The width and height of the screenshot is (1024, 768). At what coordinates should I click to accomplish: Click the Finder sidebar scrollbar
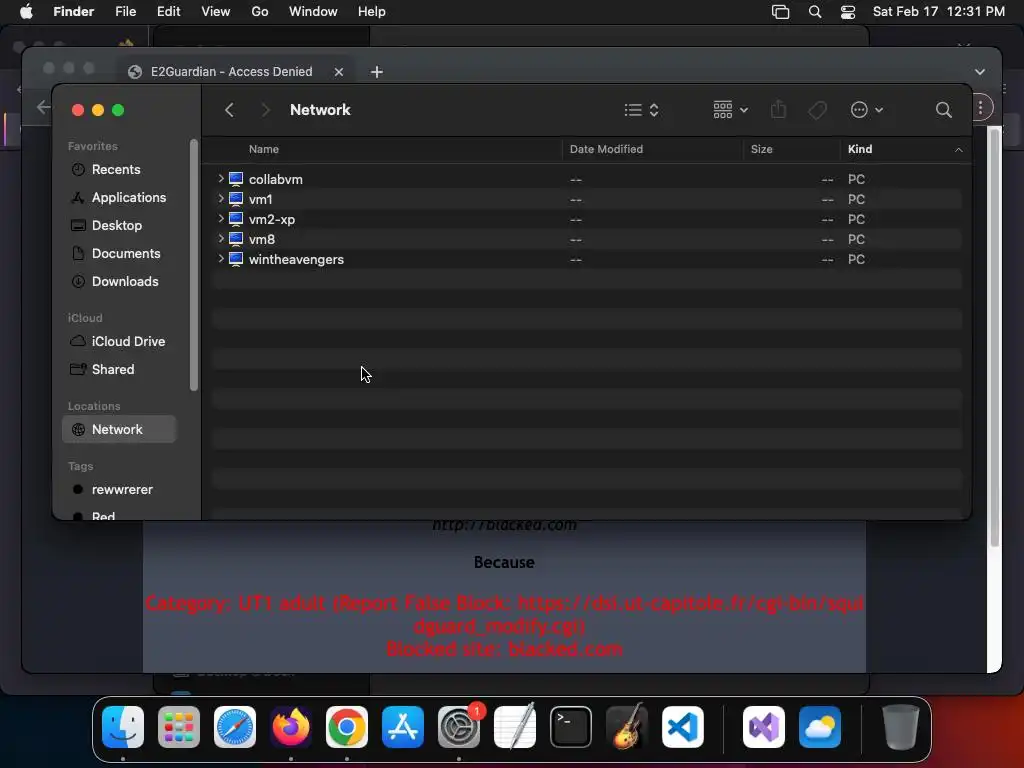[x=193, y=265]
